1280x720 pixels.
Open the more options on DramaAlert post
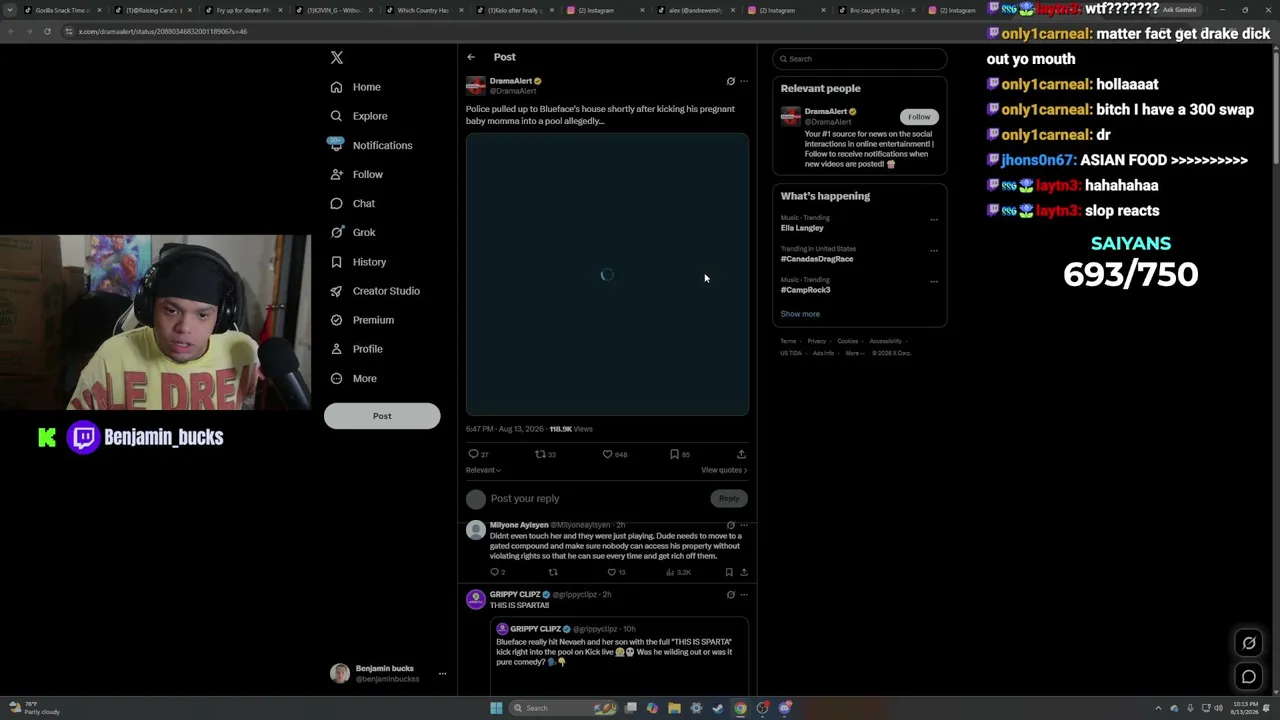click(x=743, y=81)
